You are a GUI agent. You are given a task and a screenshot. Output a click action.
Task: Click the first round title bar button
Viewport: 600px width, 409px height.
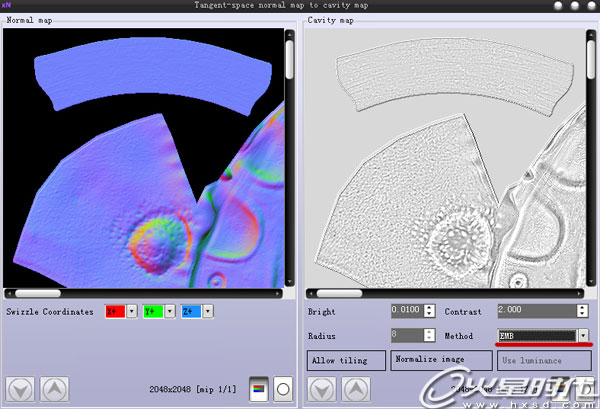(x=558, y=5)
